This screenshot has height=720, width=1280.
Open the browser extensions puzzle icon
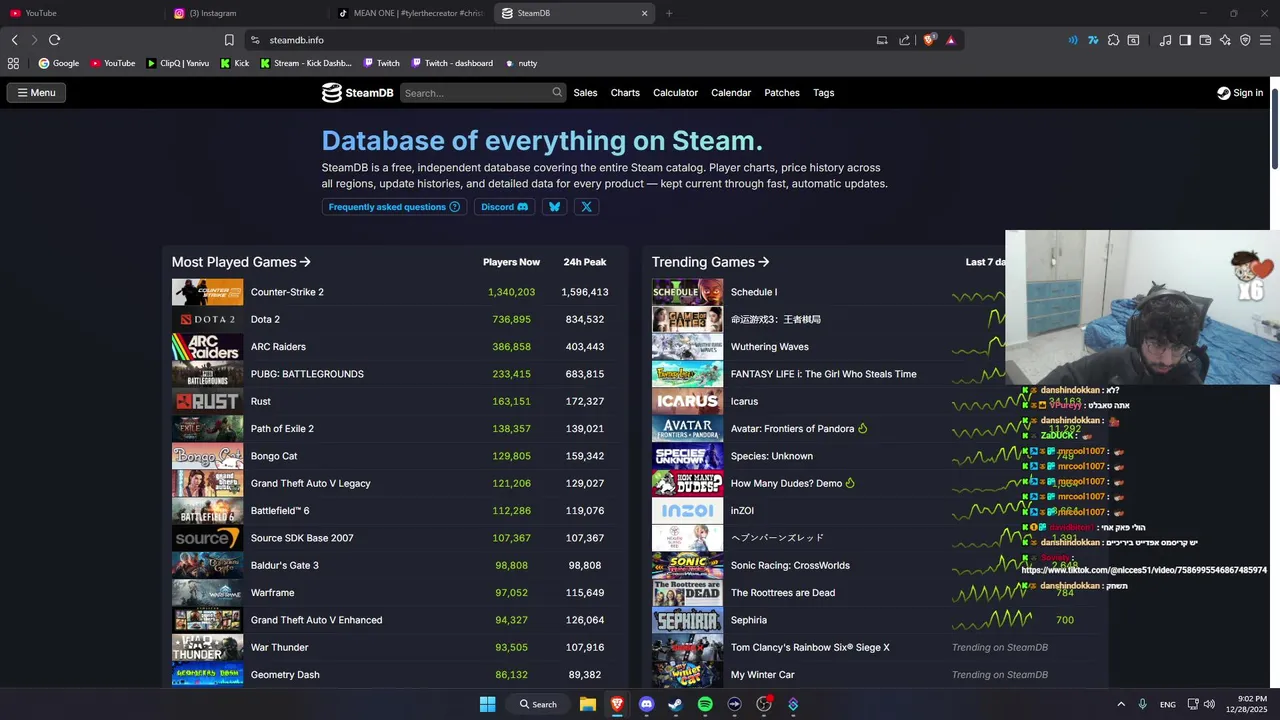click(1113, 40)
